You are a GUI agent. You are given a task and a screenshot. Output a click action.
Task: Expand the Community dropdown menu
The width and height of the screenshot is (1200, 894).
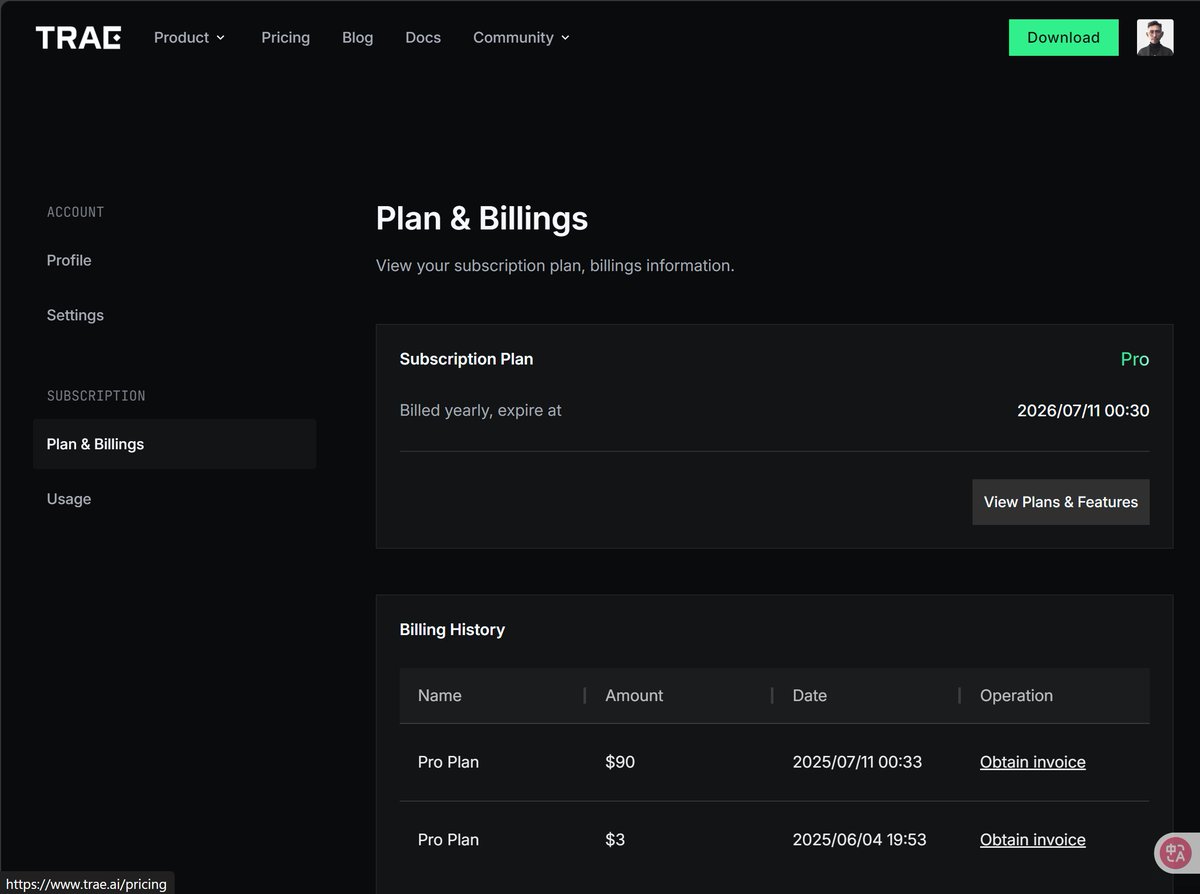point(521,38)
